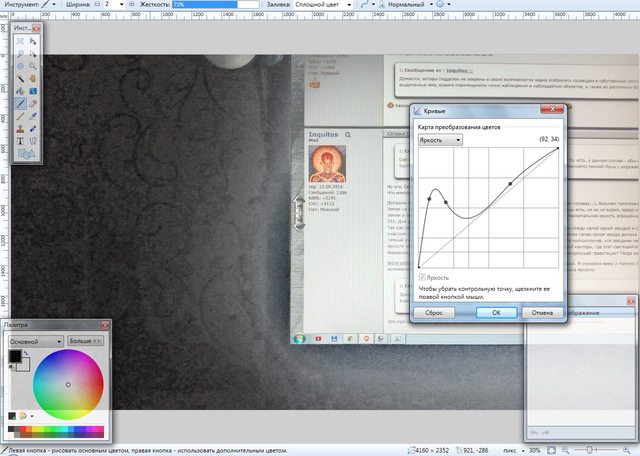The width and height of the screenshot is (640, 456).
Task: Click the brush width value field
Action: [110, 4]
